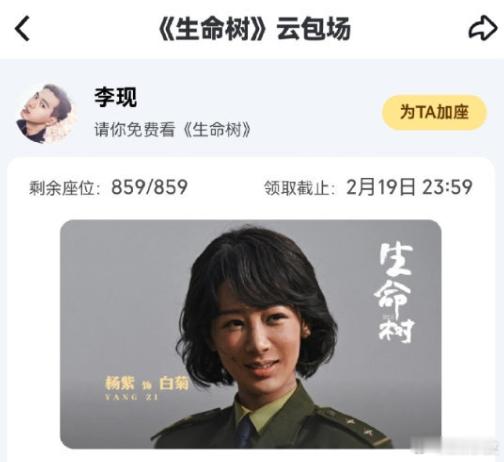
Task: Tap the header title 《生命树》云包场
Action: pyautogui.click(x=254, y=29)
